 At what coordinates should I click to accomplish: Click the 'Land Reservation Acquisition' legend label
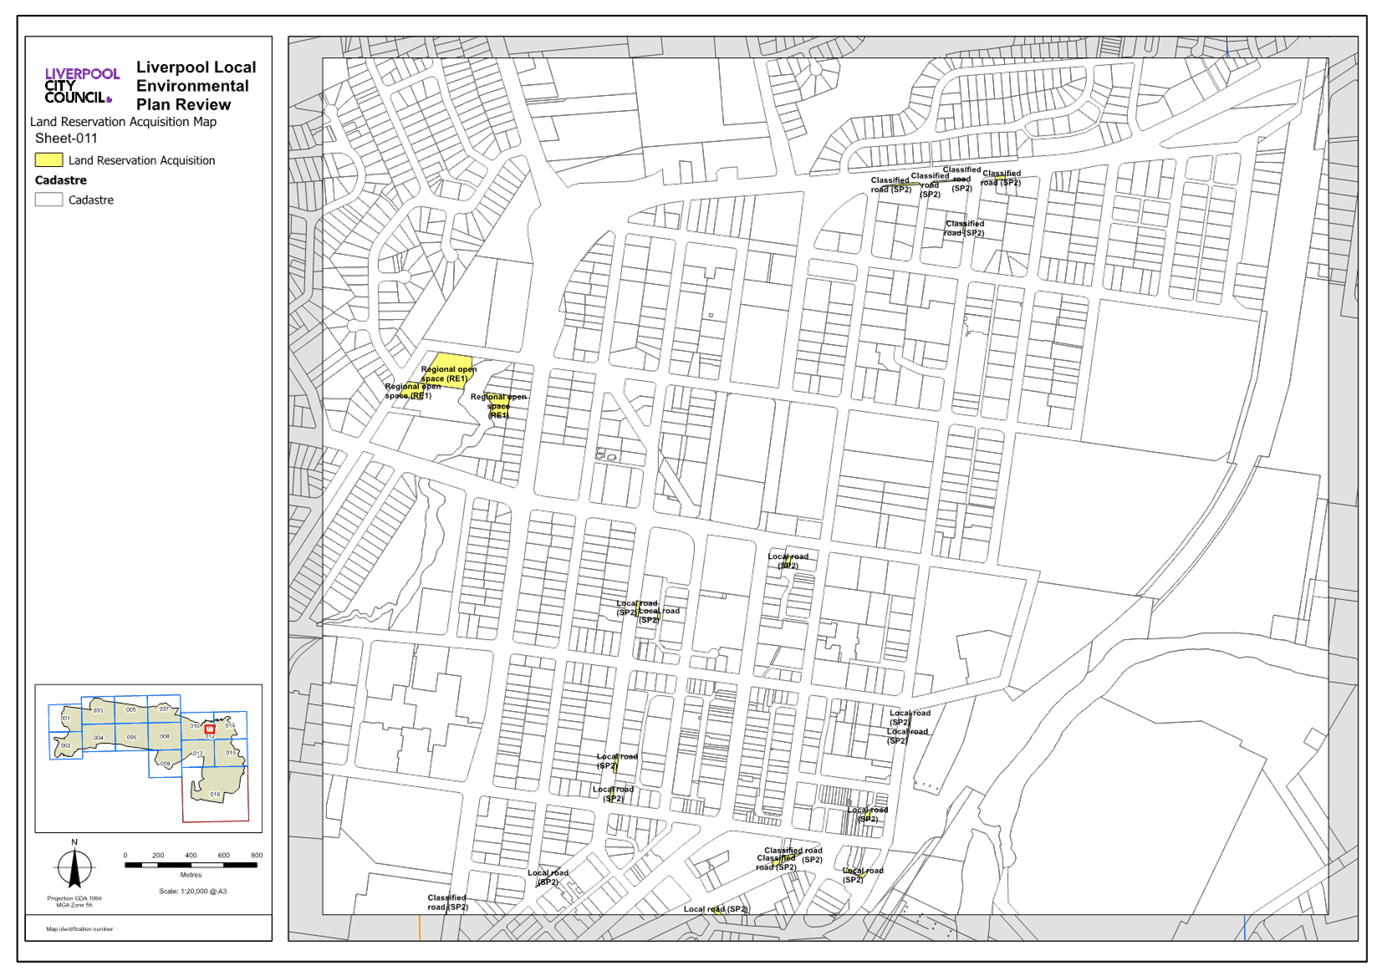pos(142,160)
